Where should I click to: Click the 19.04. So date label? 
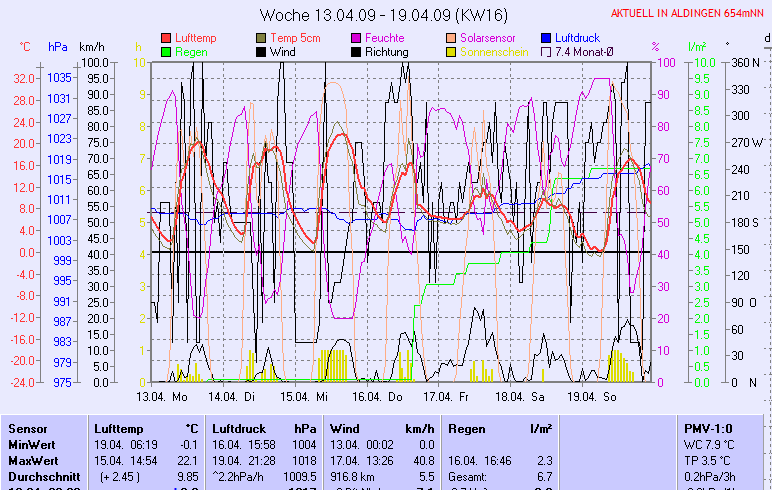[x=599, y=396]
